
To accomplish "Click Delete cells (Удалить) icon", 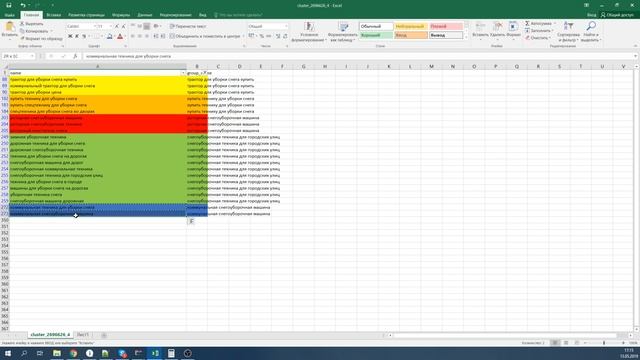I will point(498,27).
